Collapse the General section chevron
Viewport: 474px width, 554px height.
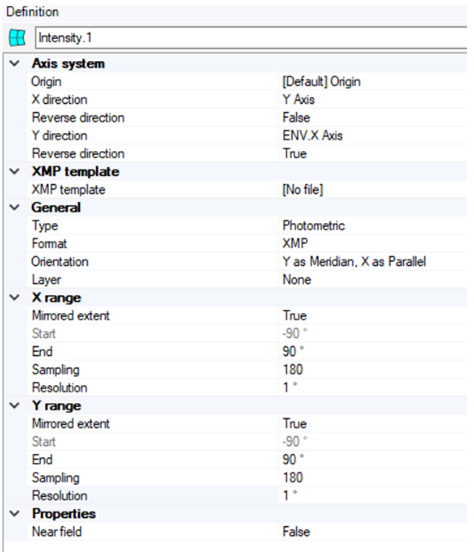[x=15, y=207]
